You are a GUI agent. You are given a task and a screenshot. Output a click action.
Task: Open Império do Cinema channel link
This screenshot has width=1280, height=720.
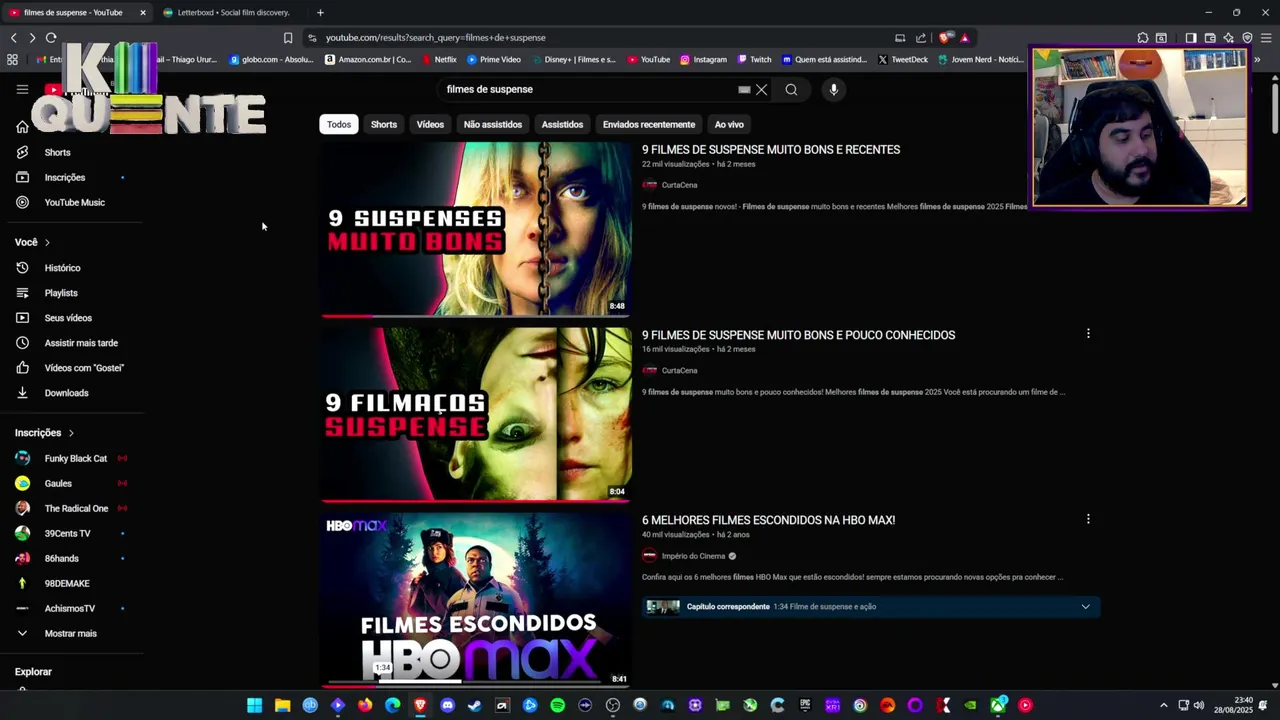(693, 556)
